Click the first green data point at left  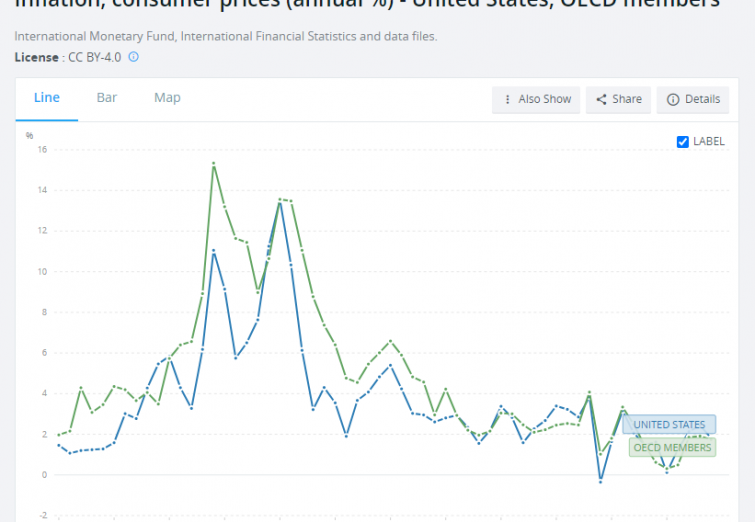tap(58, 435)
